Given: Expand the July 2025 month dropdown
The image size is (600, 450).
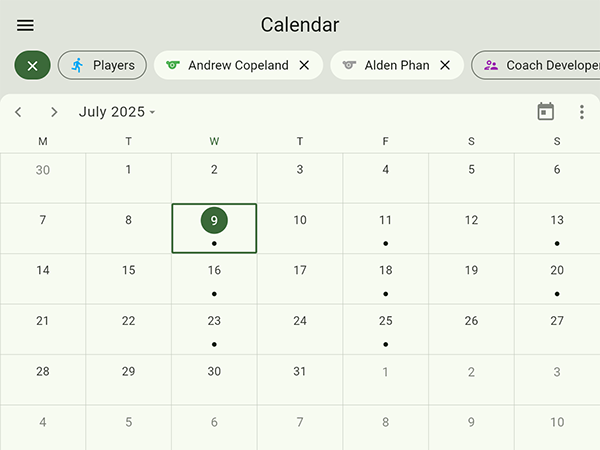Looking at the screenshot, I should click(x=117, y=112).
